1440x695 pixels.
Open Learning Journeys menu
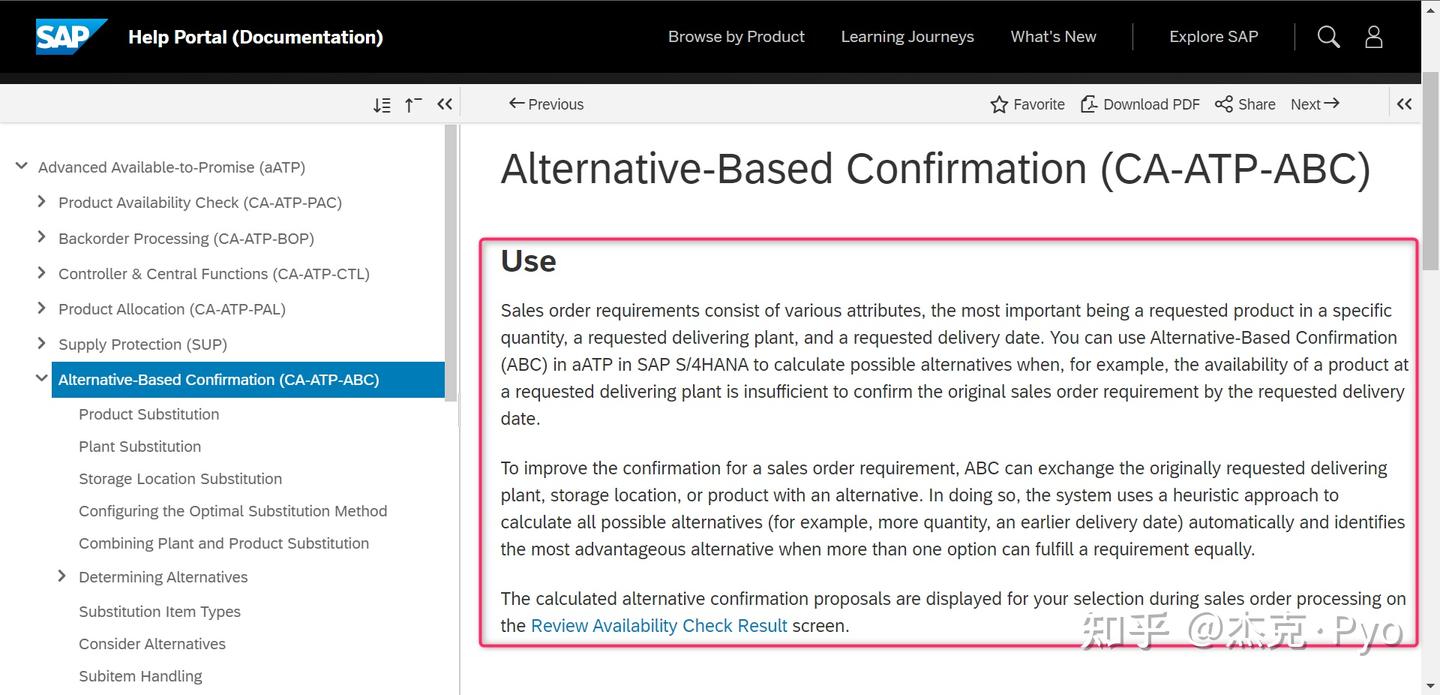click(907, 36)
